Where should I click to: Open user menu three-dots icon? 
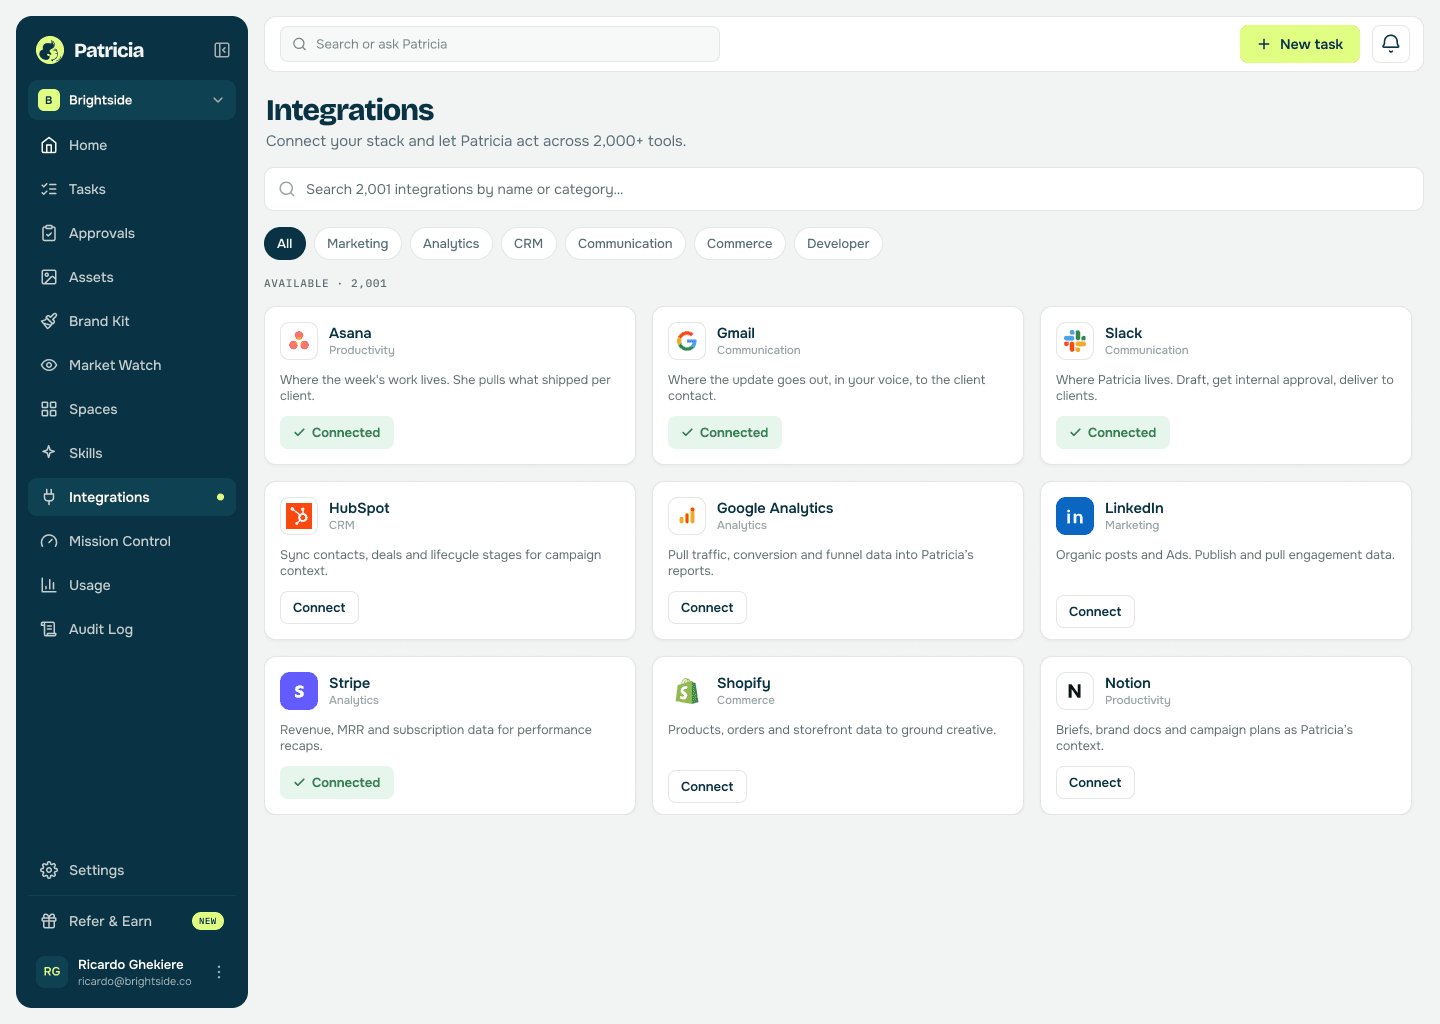(219, 972)
